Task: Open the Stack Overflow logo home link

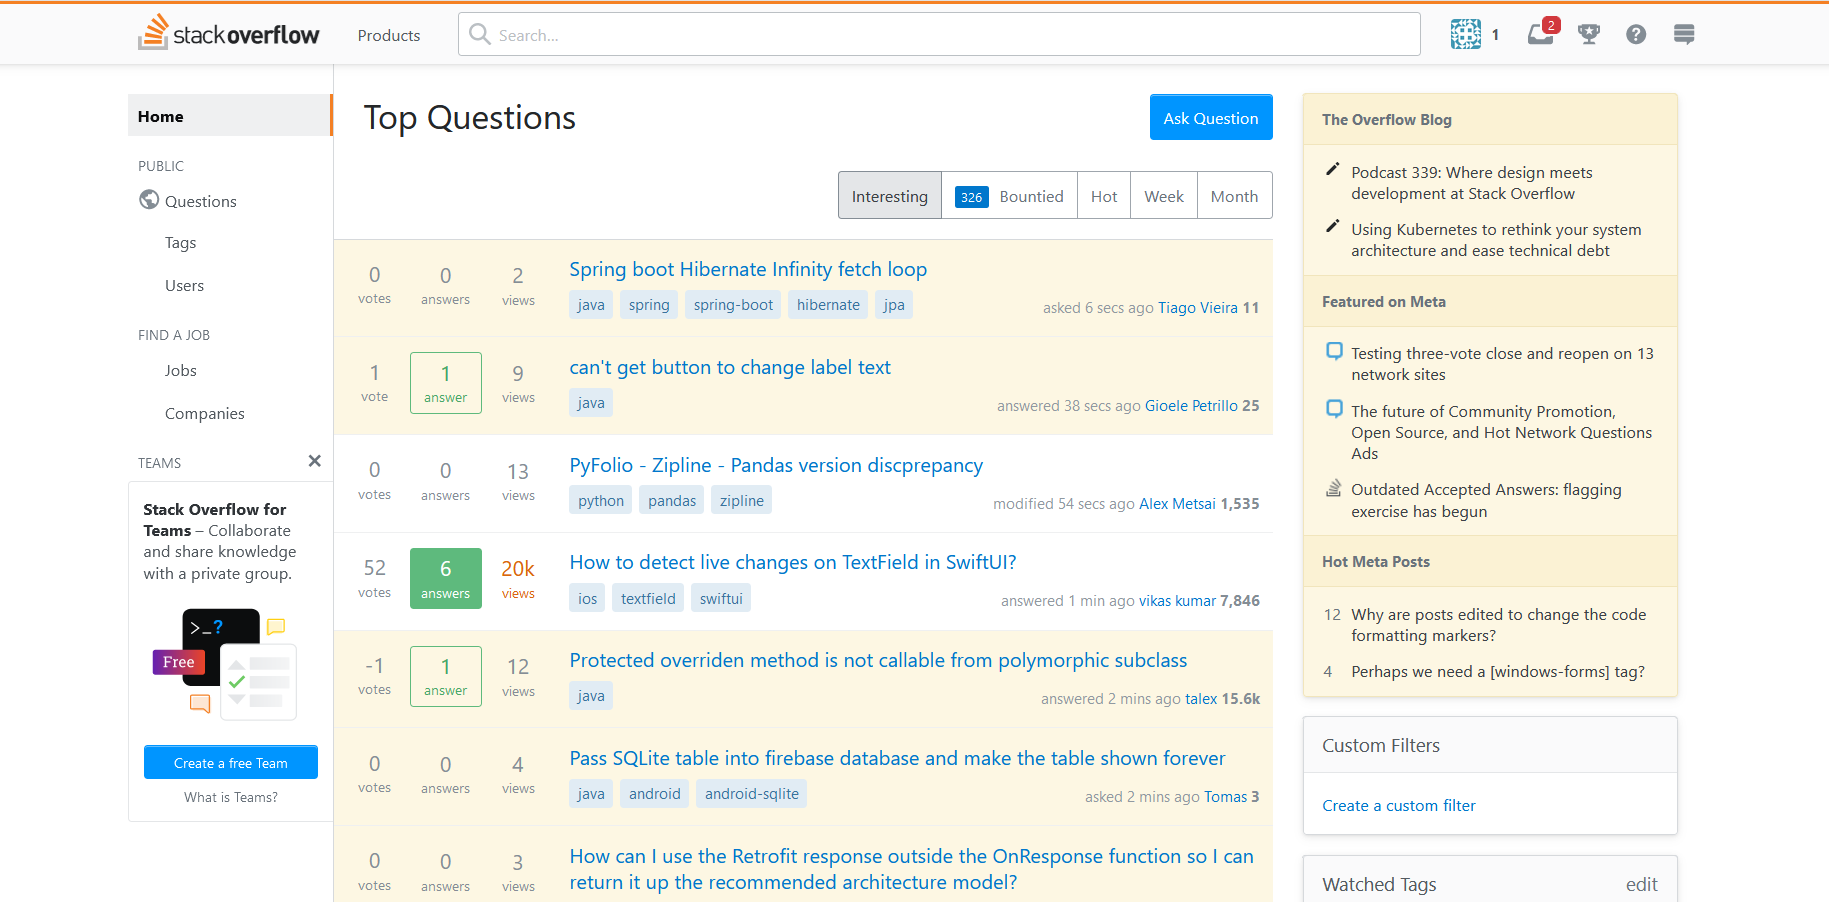Action: [x=229, y=34]
